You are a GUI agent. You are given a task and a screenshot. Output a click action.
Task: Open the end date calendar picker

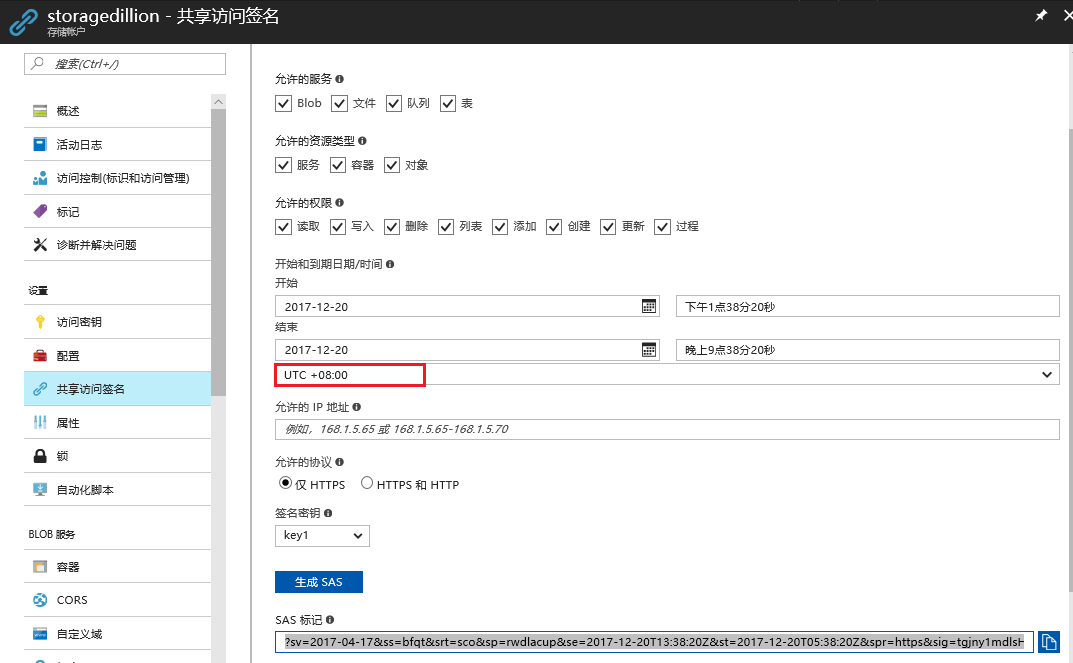[649, 349]
